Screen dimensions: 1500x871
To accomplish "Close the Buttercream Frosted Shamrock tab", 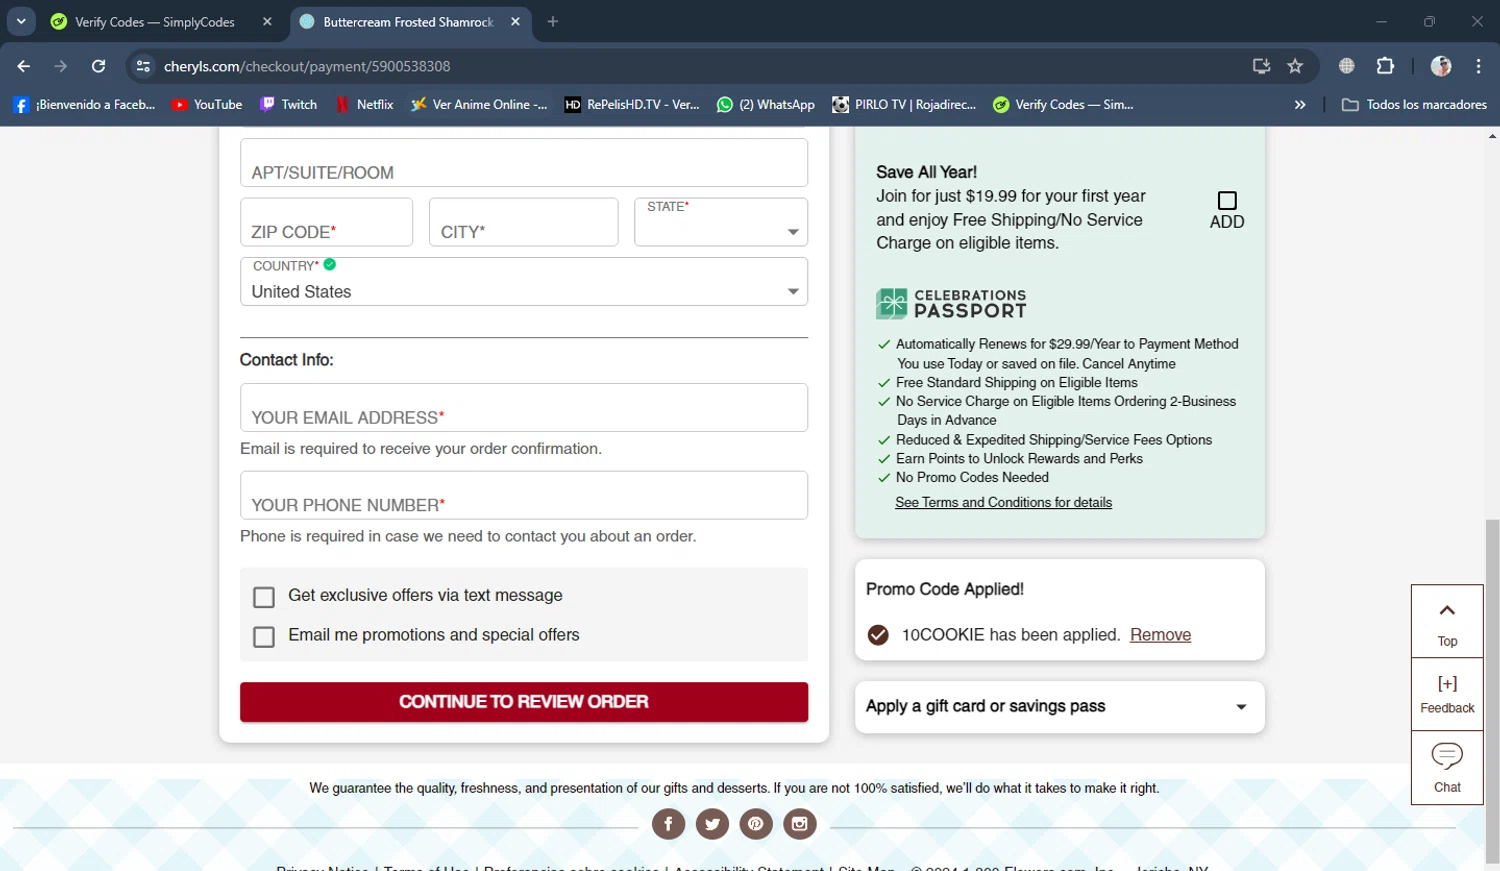I will (515, 21).
